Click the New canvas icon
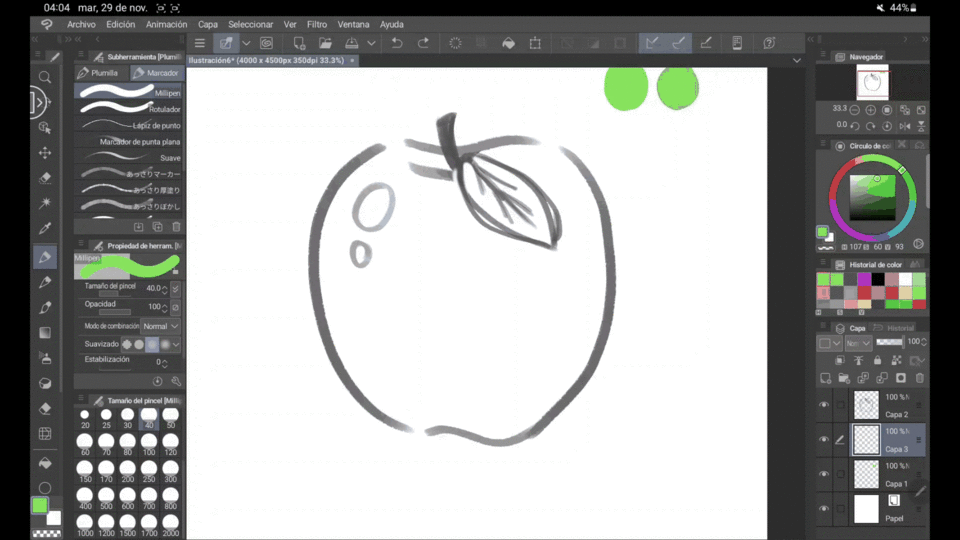This screenshot has height=540, width=960. (x=299, y=43)
